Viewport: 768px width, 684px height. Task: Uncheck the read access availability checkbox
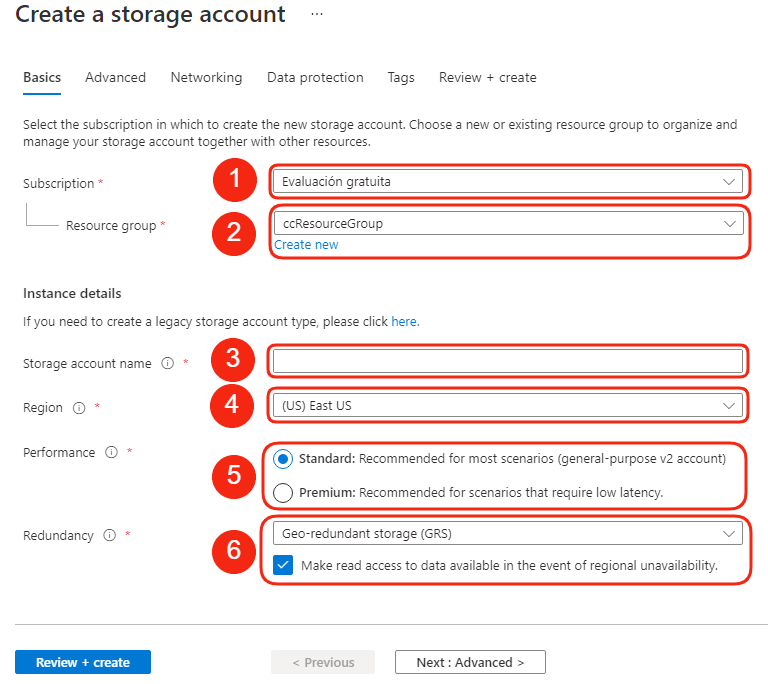pyautogui.click(x=283, y=565)
